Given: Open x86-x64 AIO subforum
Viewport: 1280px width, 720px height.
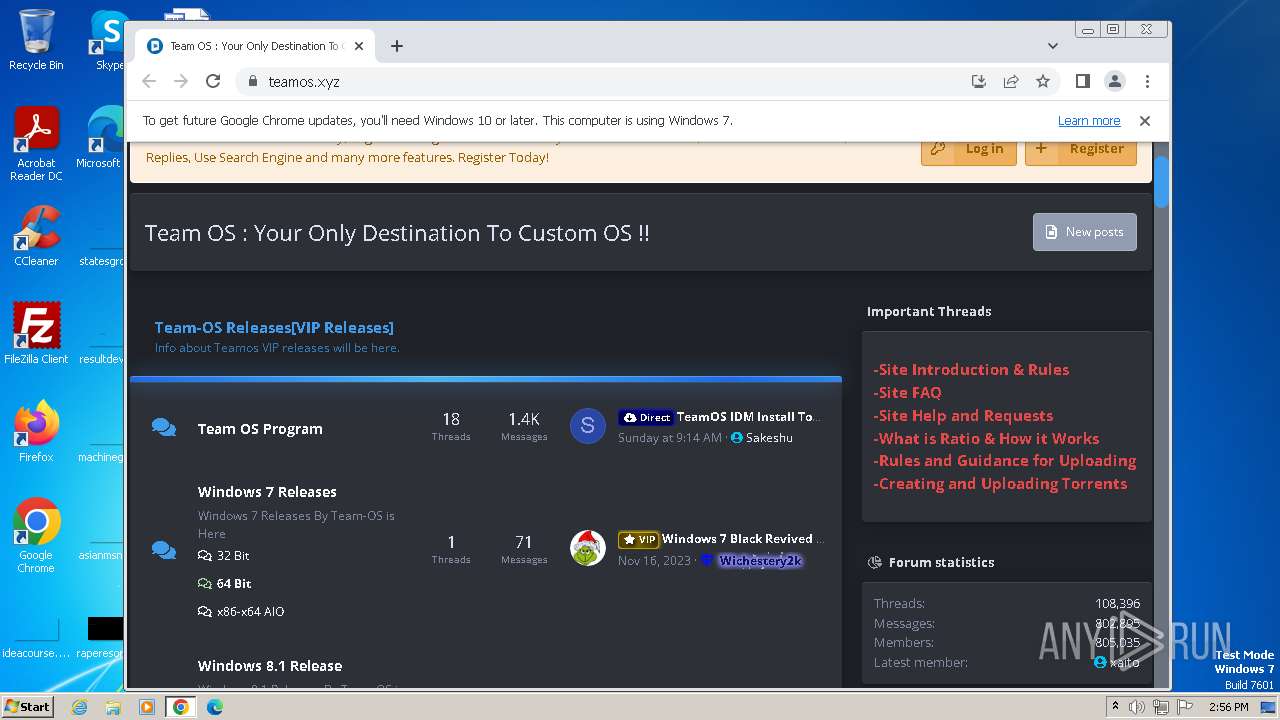Looking at the screenshot, I should point(241,612).
